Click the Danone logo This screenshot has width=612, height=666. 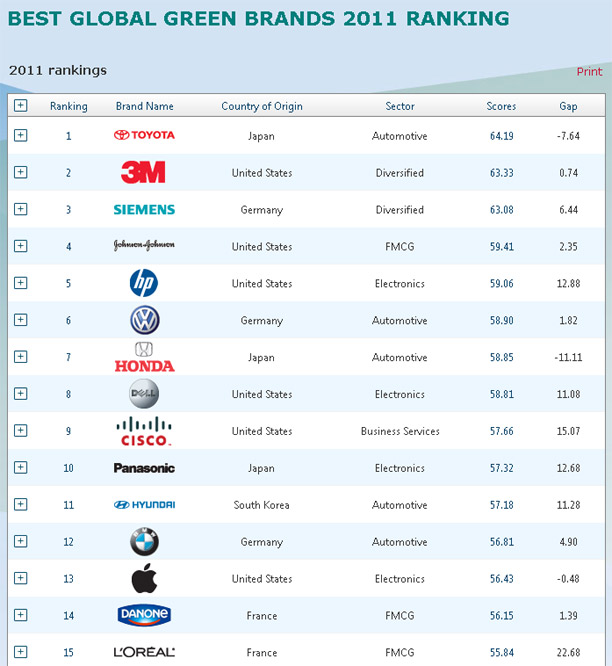coord(144,616)
